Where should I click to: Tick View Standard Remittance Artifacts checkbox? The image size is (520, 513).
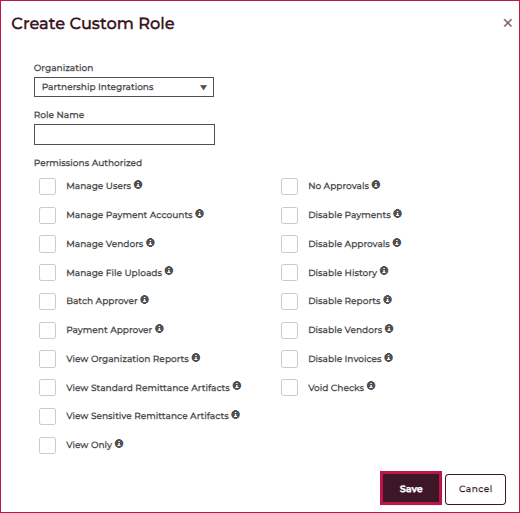coord(47,387)
